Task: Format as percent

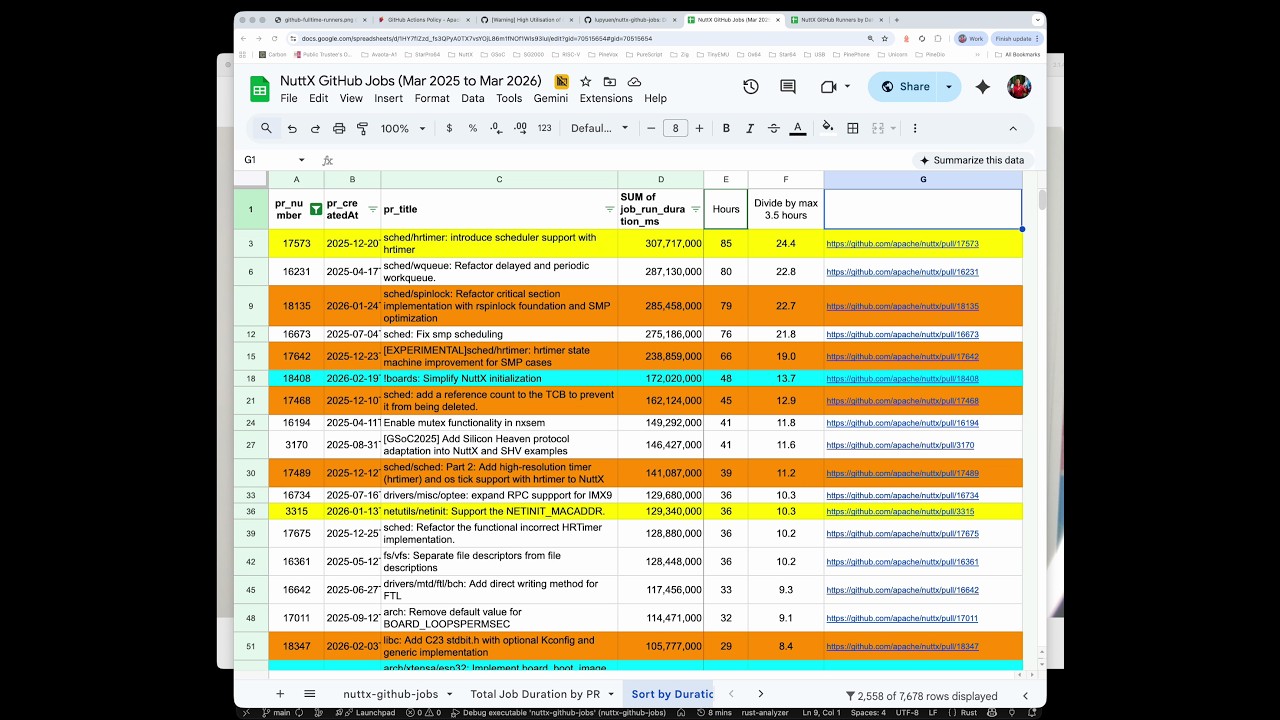Action: [473, 128]
